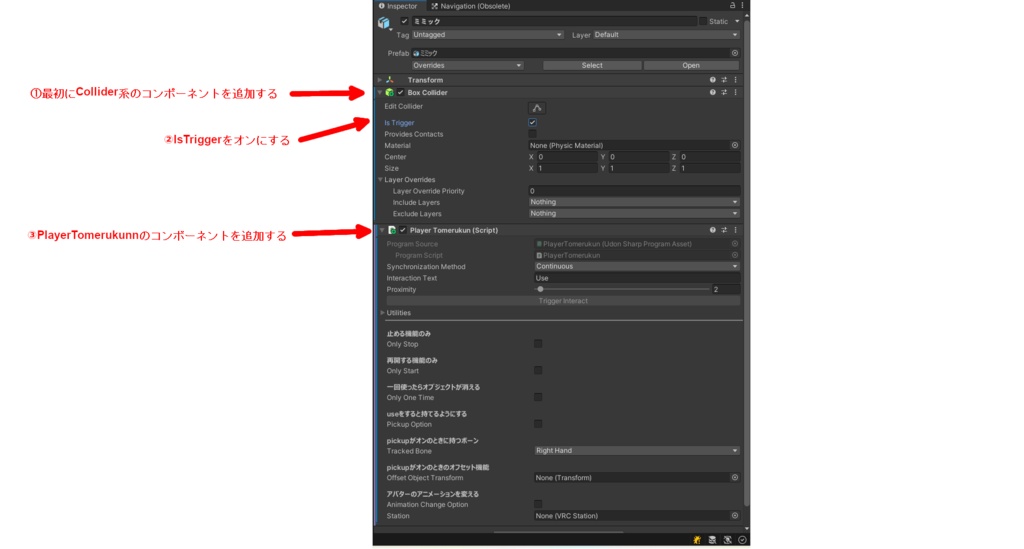
Task: Click the Center X value field
Action: click(567, 157)
